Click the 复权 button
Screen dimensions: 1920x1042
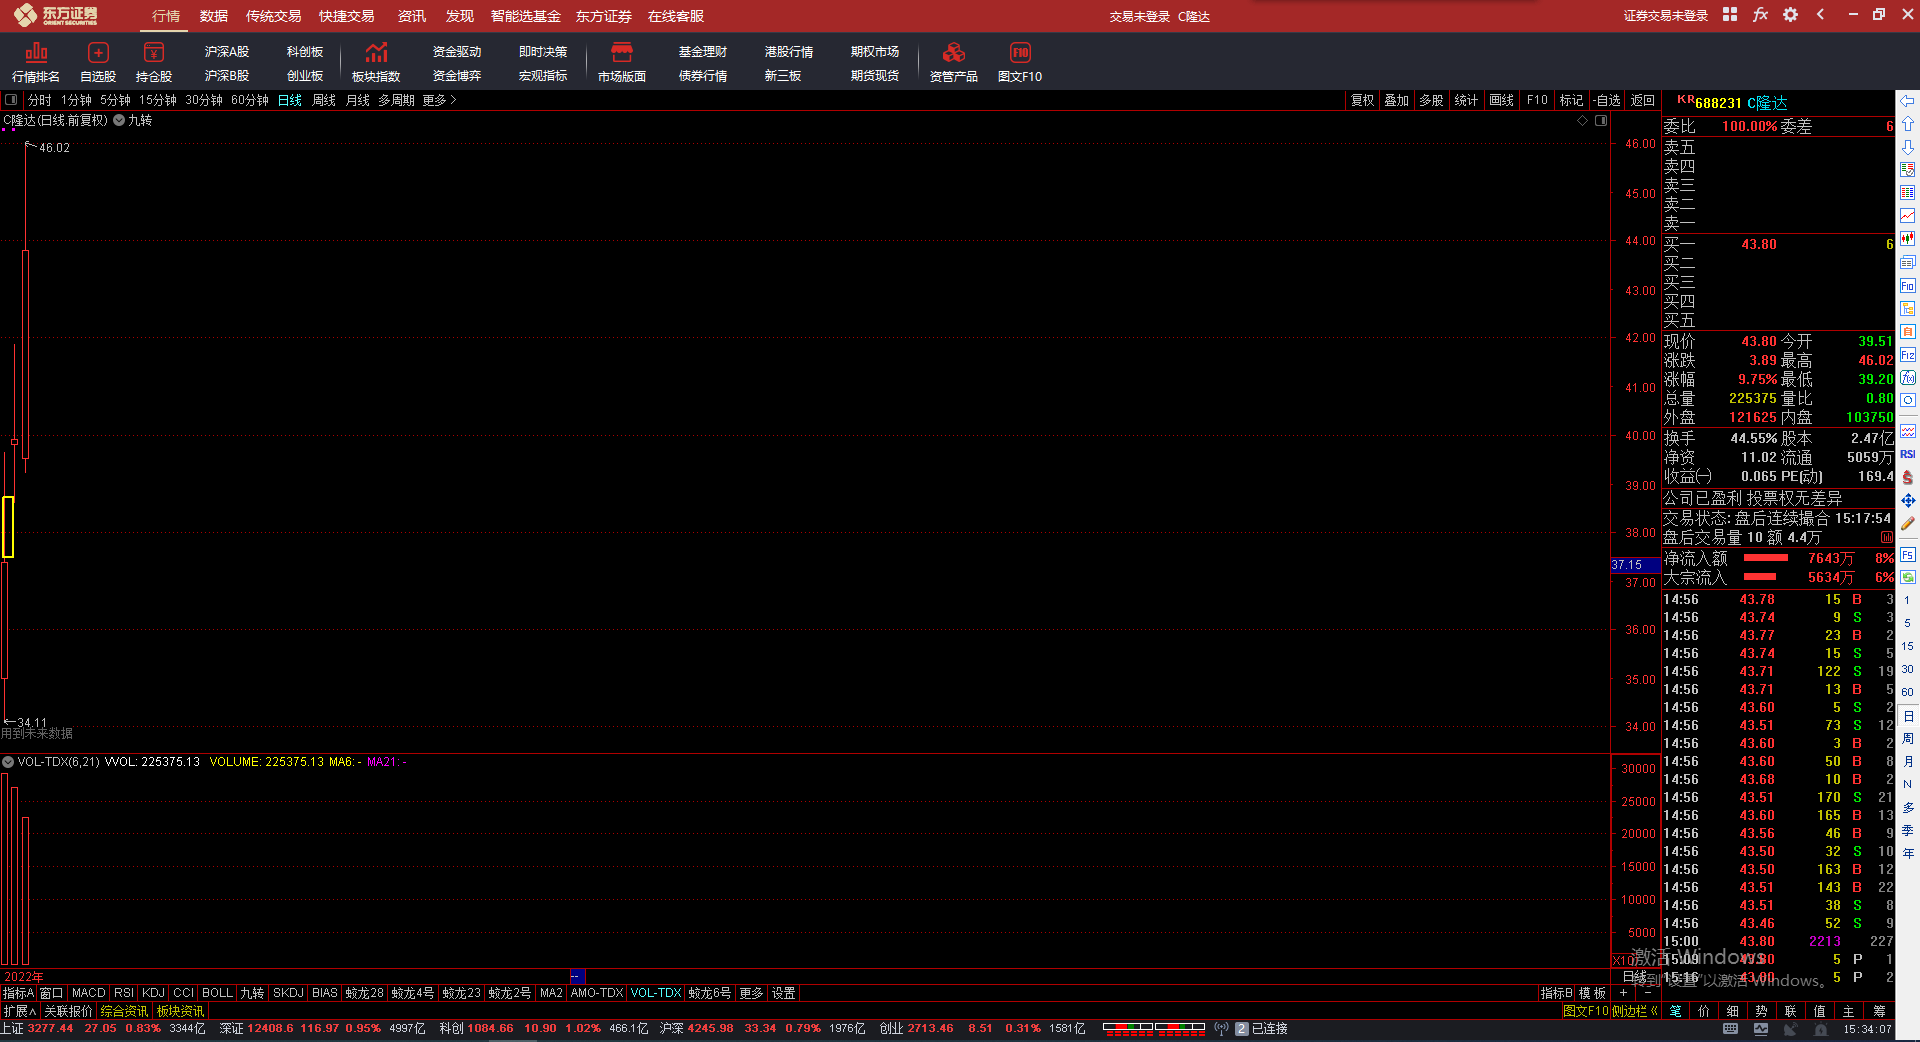pos(1362,100)
